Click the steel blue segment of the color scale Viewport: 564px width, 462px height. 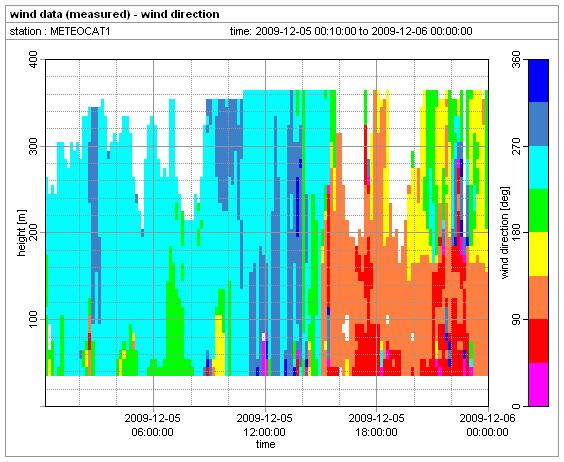click(x=538, y=124)
